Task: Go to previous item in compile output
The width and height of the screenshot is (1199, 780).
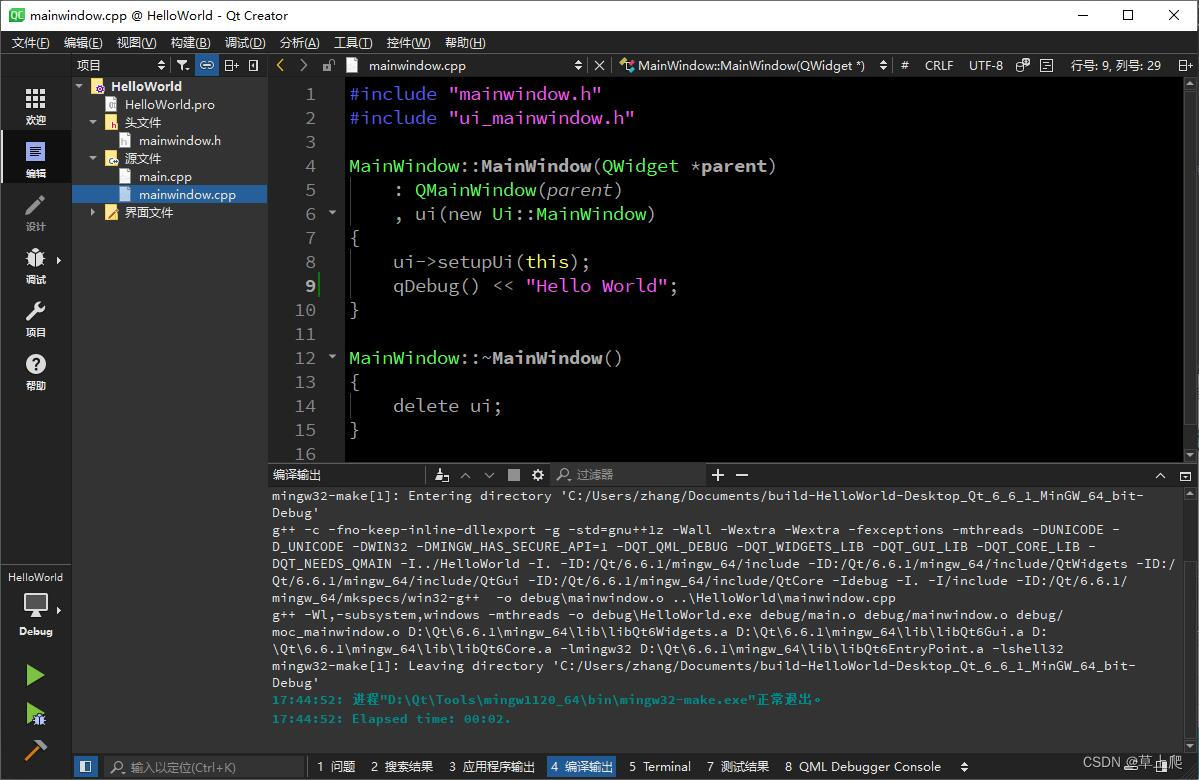Action: (x=465, y=475)
